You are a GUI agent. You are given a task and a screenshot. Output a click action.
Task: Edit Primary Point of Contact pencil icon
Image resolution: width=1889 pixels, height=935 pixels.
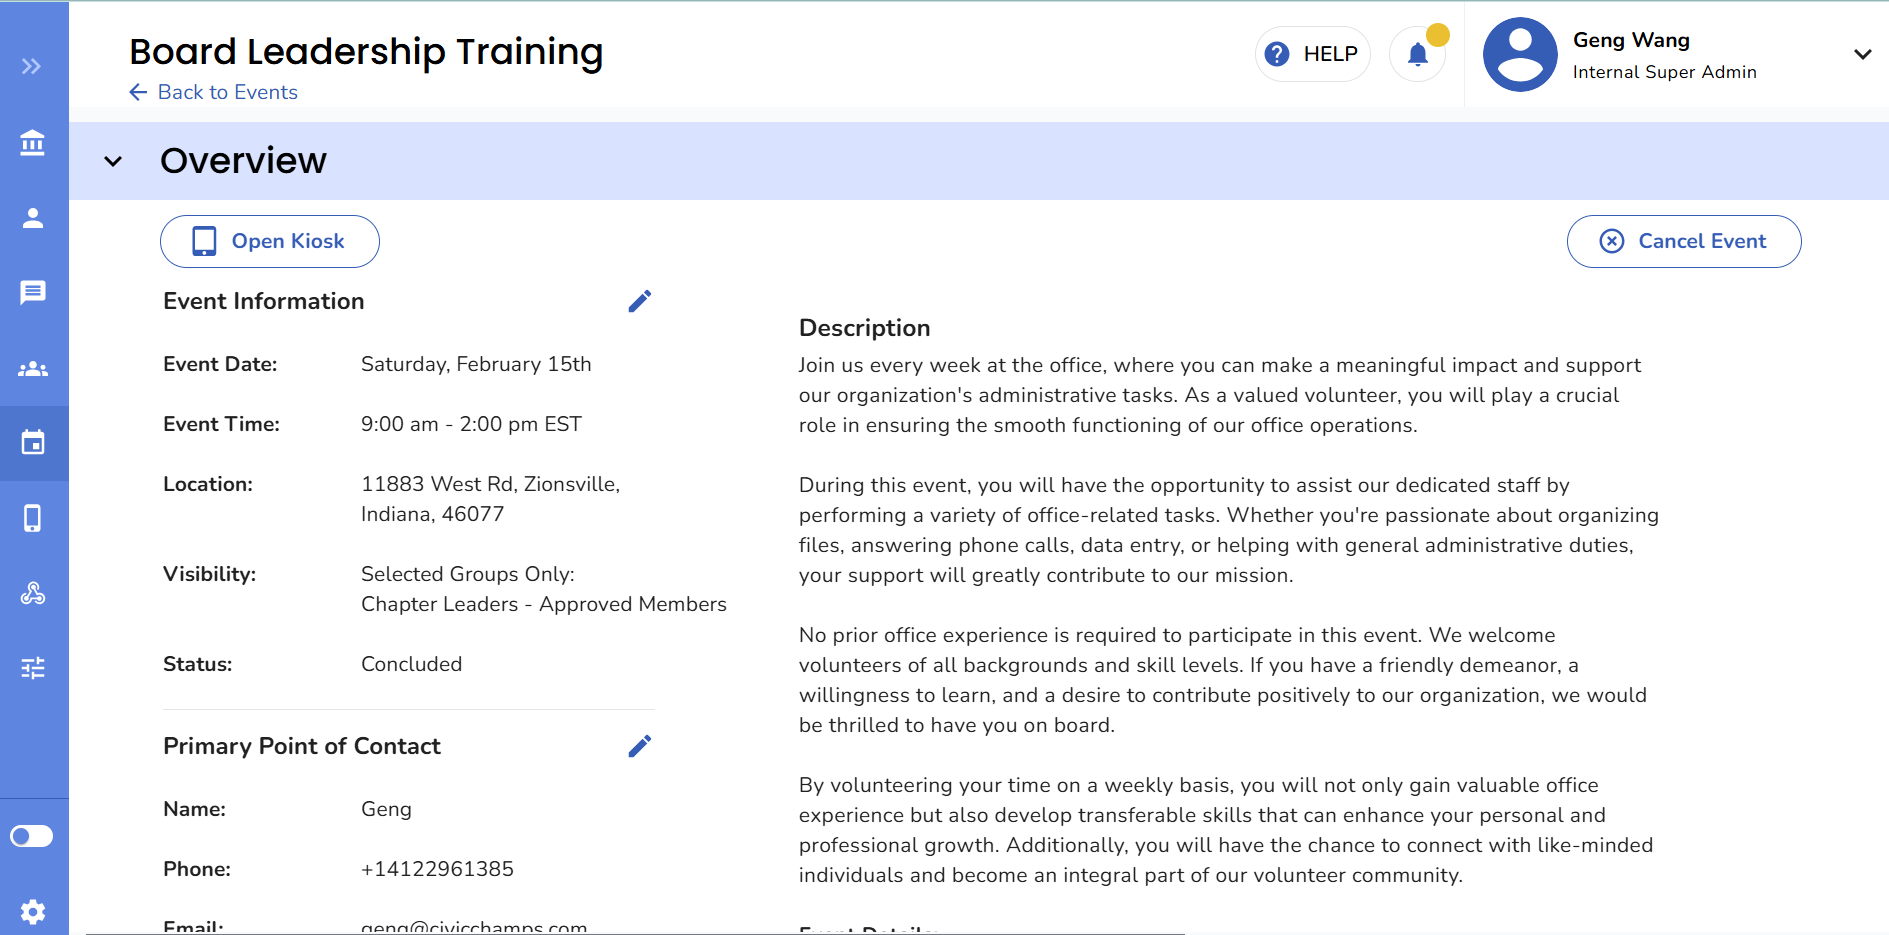[x=640, y=746]
